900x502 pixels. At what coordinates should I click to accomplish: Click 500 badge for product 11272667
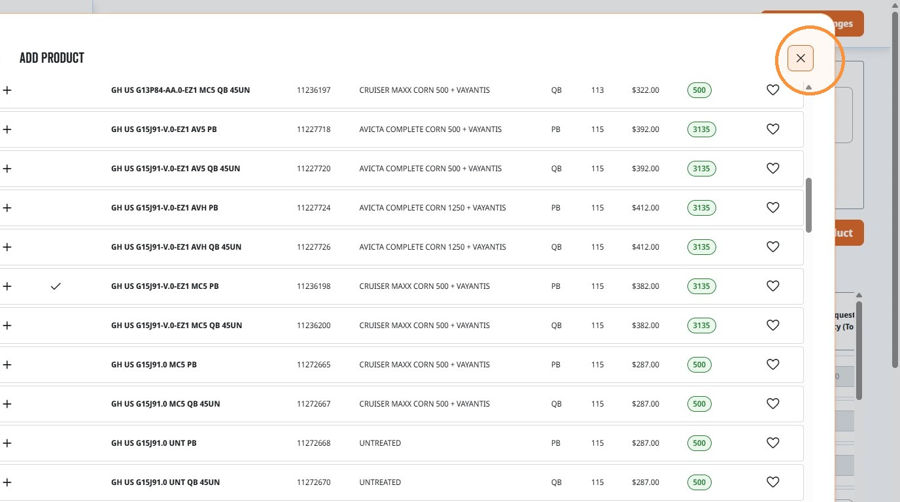(699, 404)
